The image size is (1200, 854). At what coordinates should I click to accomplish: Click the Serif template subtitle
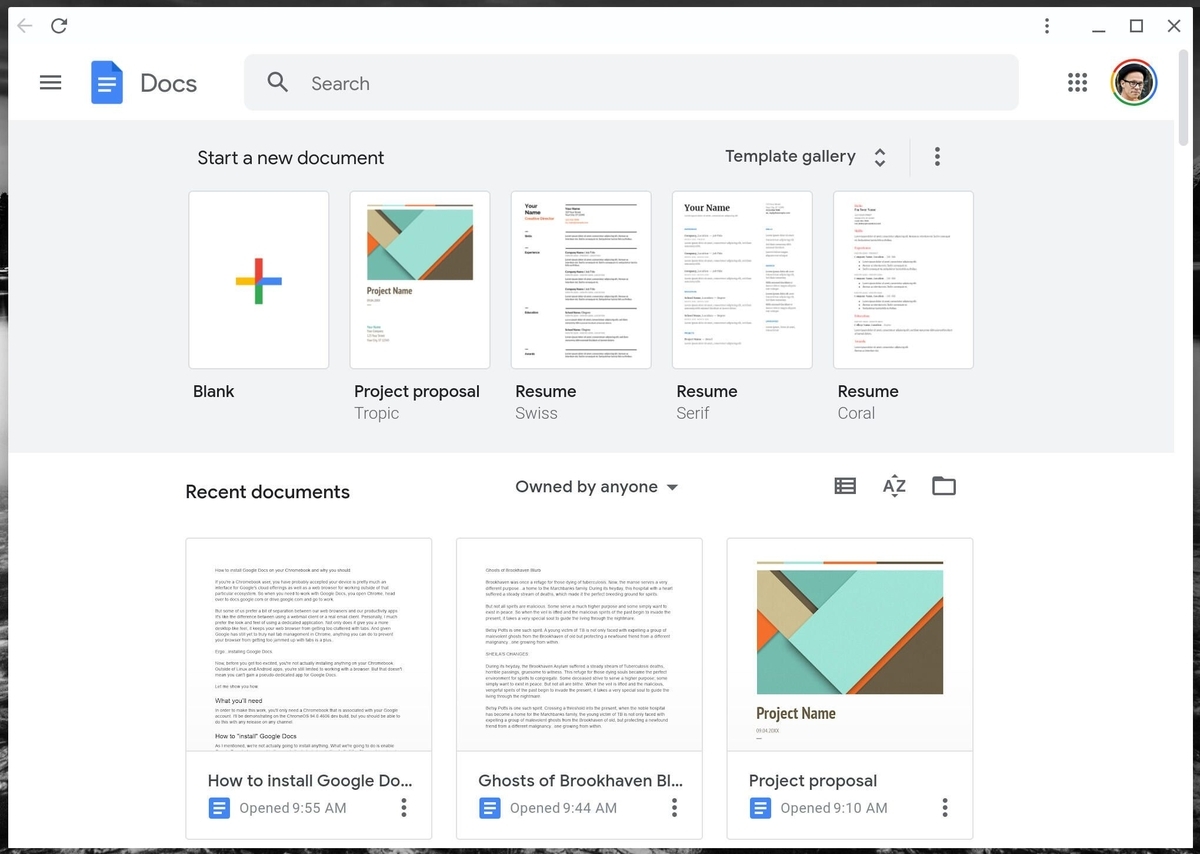(x=693, y=413)
